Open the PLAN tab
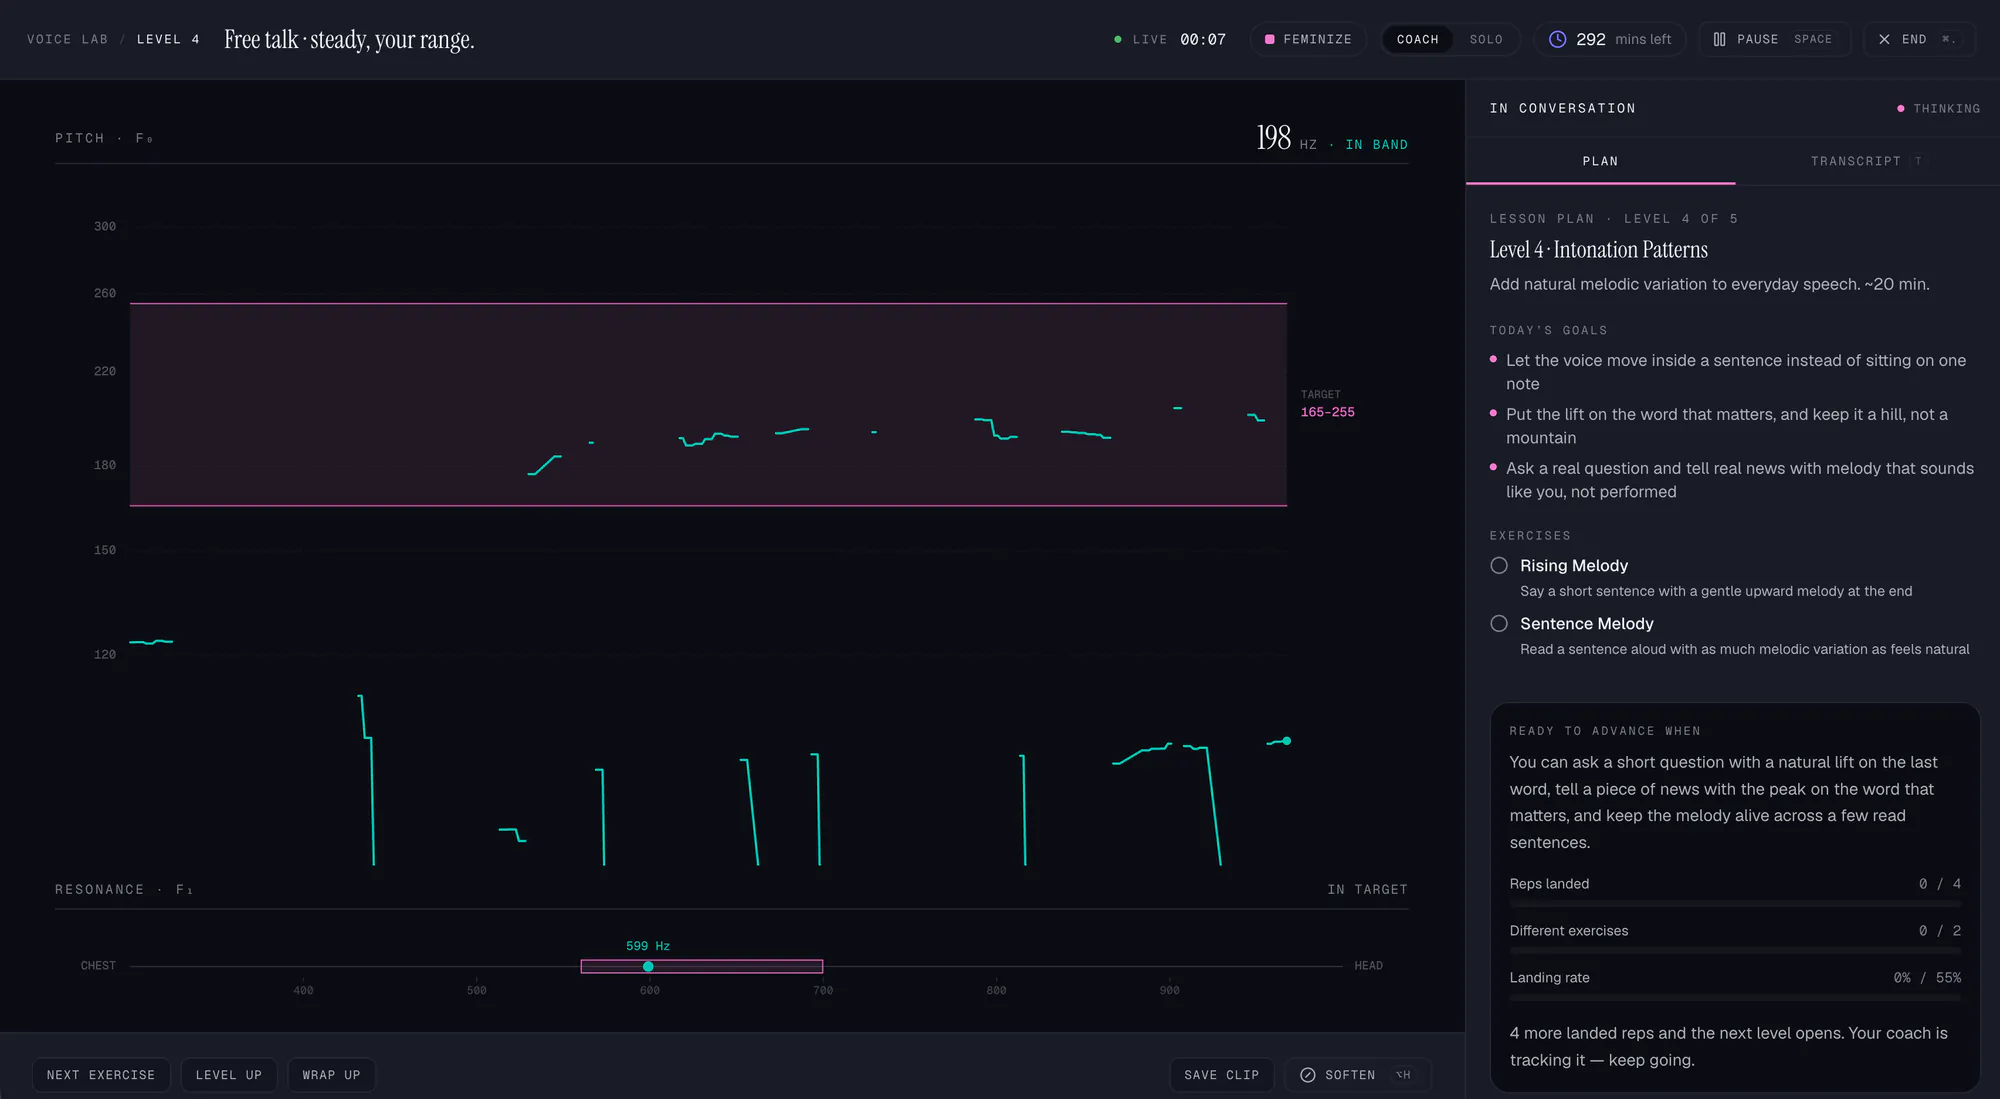This screenshot has height=1099, width=2000. (1600, 161)
